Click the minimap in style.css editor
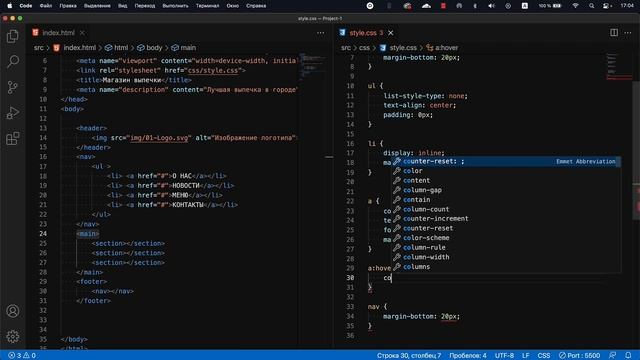Image resolution: width=640 pixels, height=360 pixels. (618, 67)
